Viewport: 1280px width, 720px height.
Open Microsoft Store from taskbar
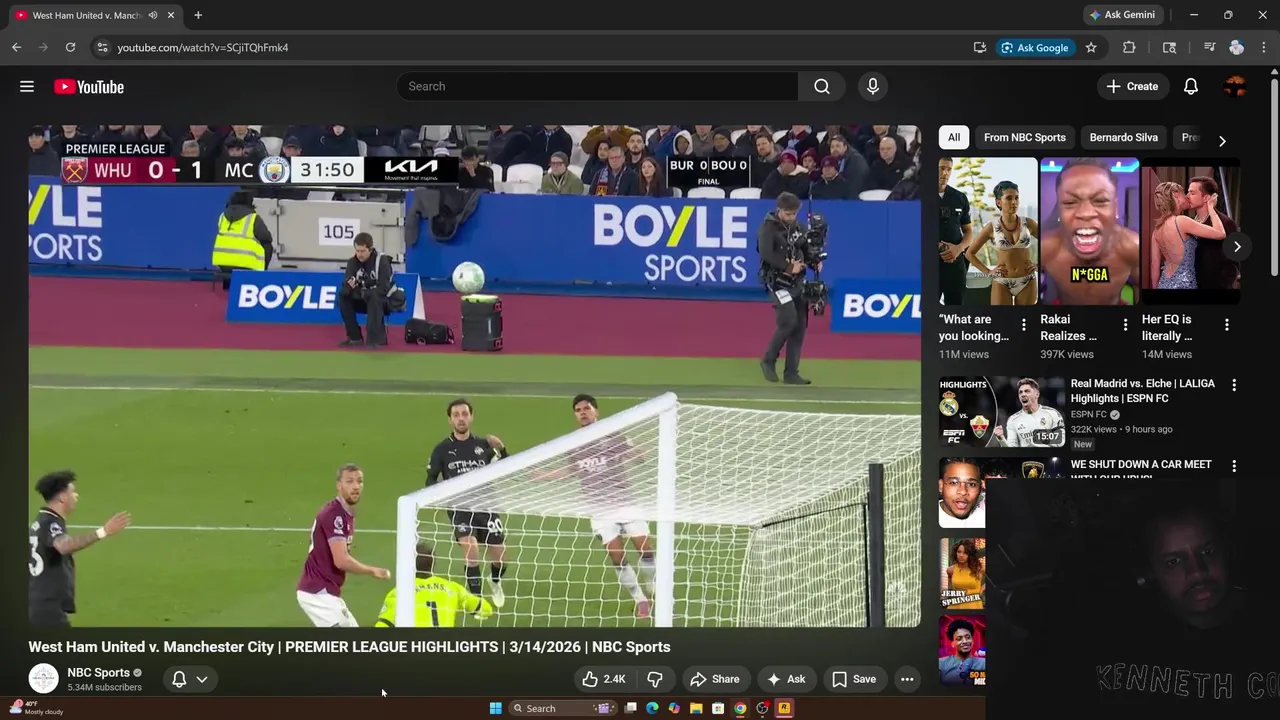click(x=718, y=708)
